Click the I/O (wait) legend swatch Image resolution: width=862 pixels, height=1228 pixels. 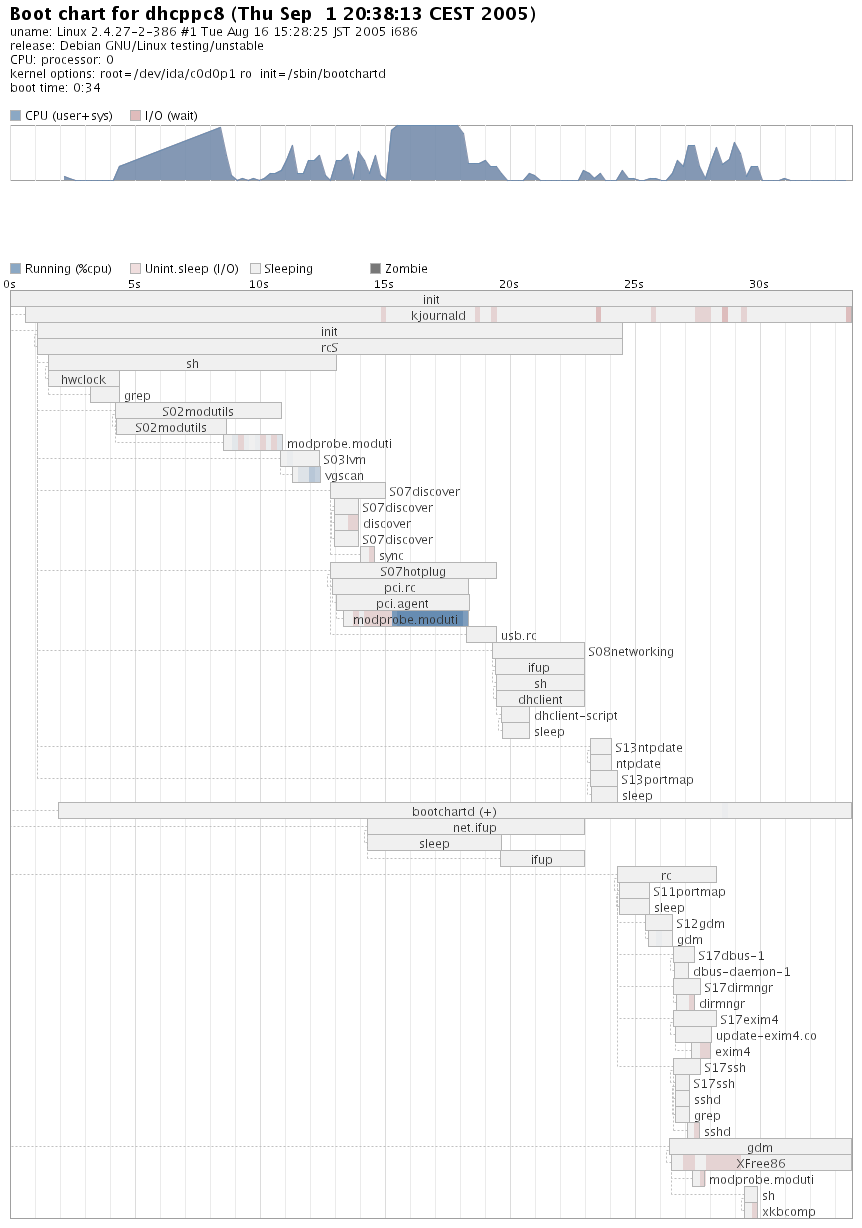click(x=135, y=116)
